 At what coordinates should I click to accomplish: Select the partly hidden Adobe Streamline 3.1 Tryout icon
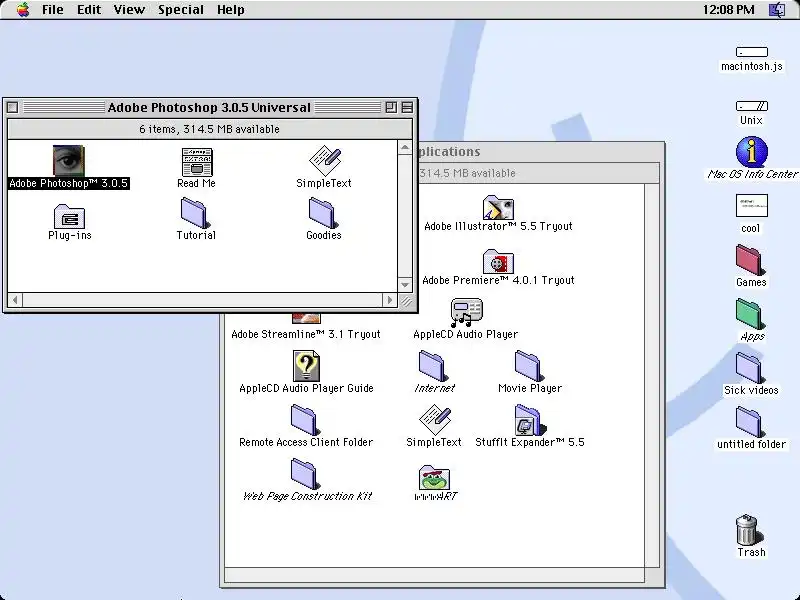(306, 318)
